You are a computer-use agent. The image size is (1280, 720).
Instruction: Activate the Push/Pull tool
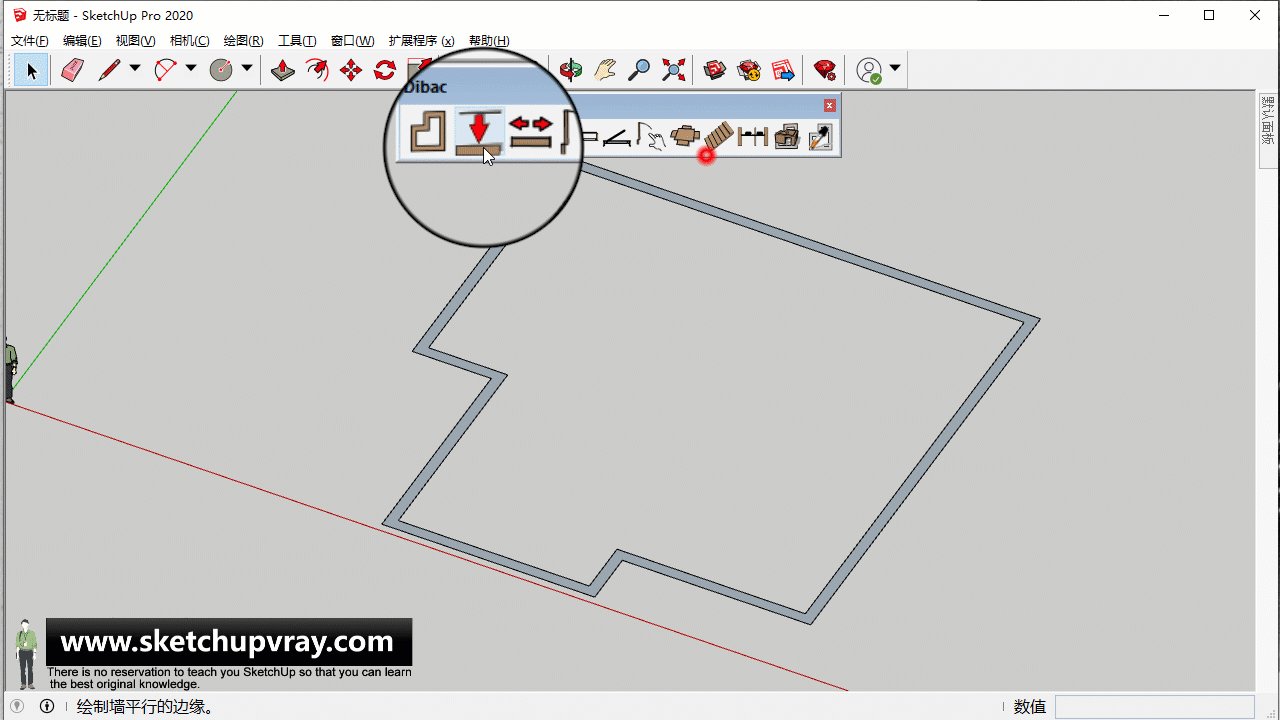[x=283, y=70]
